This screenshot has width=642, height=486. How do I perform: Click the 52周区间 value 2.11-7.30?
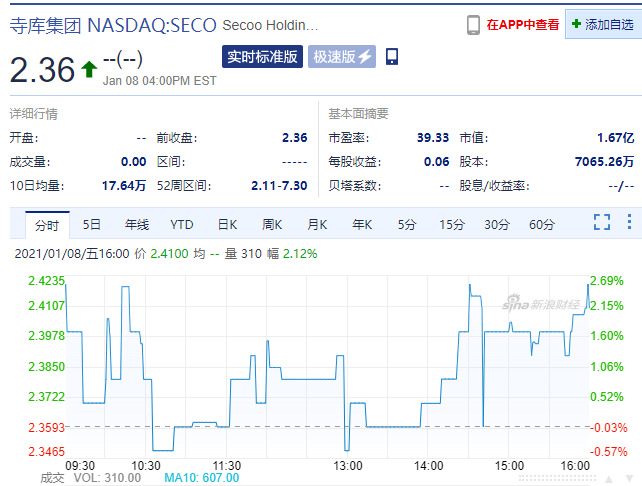pos(279,186)
